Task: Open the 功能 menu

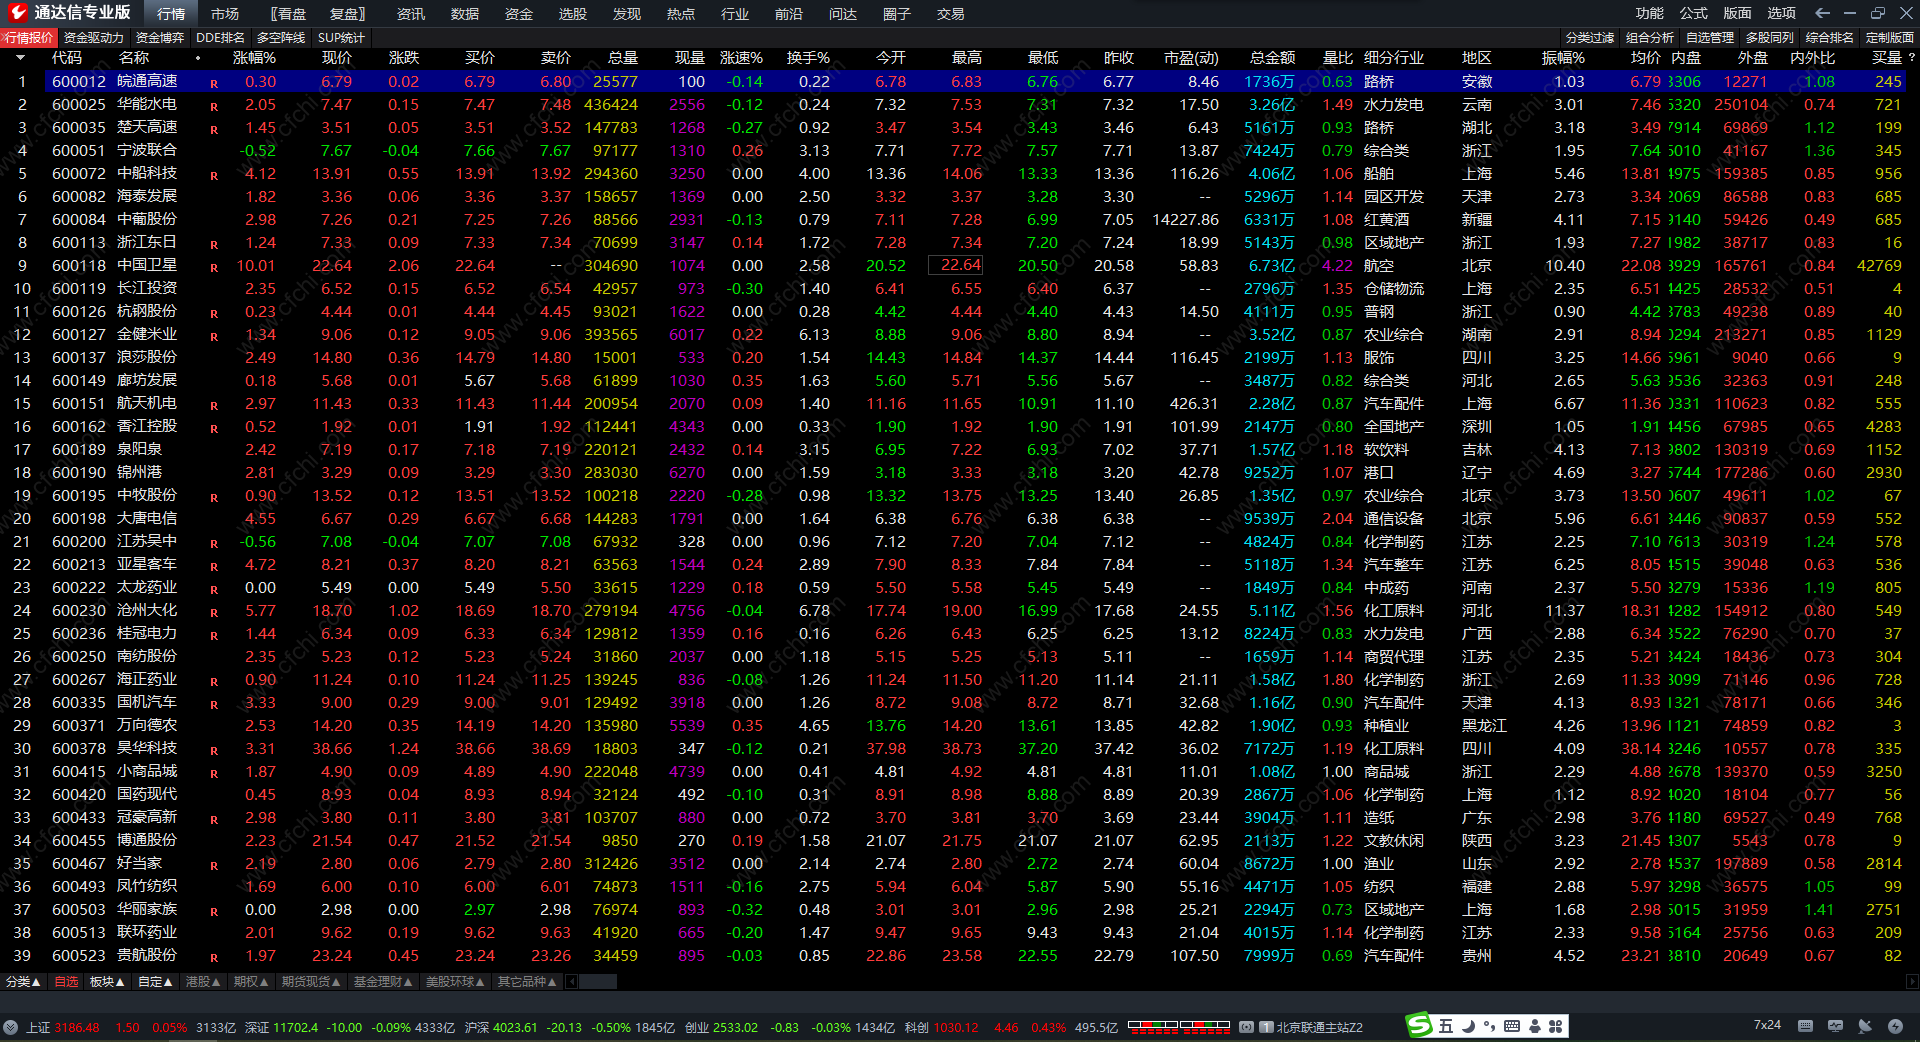Action: pos(1650,13)
